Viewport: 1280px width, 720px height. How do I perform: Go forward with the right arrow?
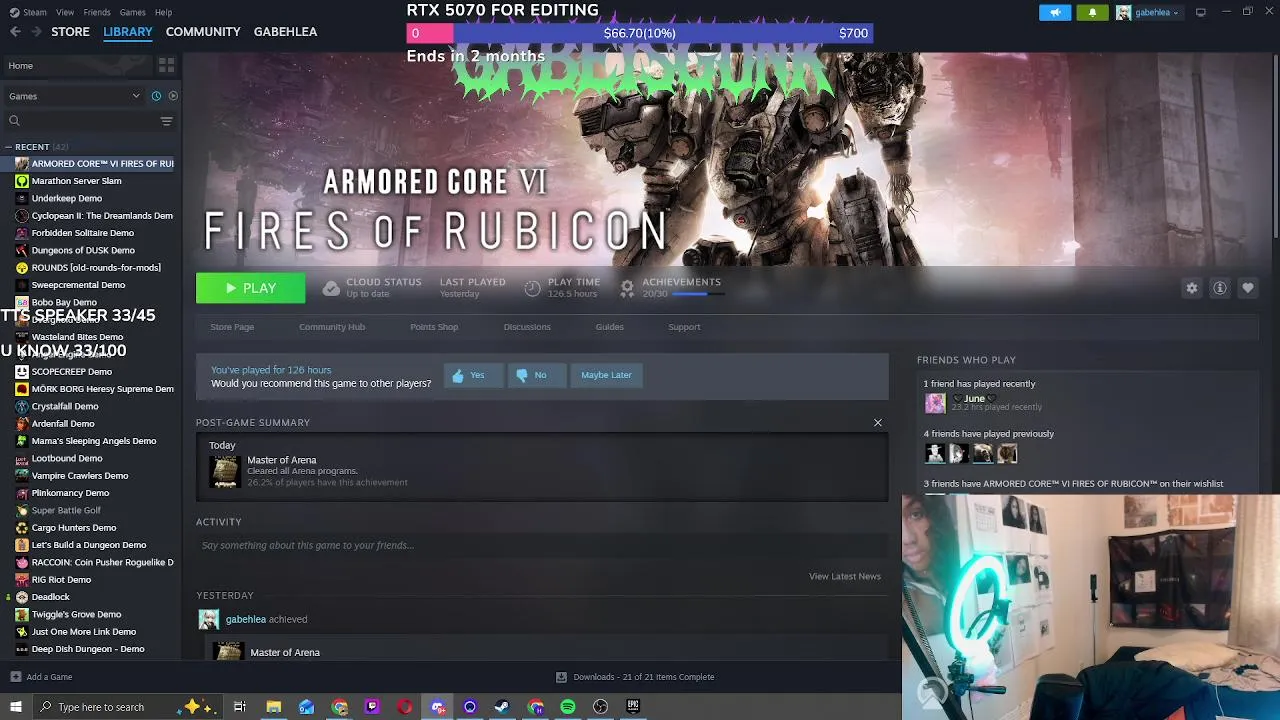pos(36,32)
